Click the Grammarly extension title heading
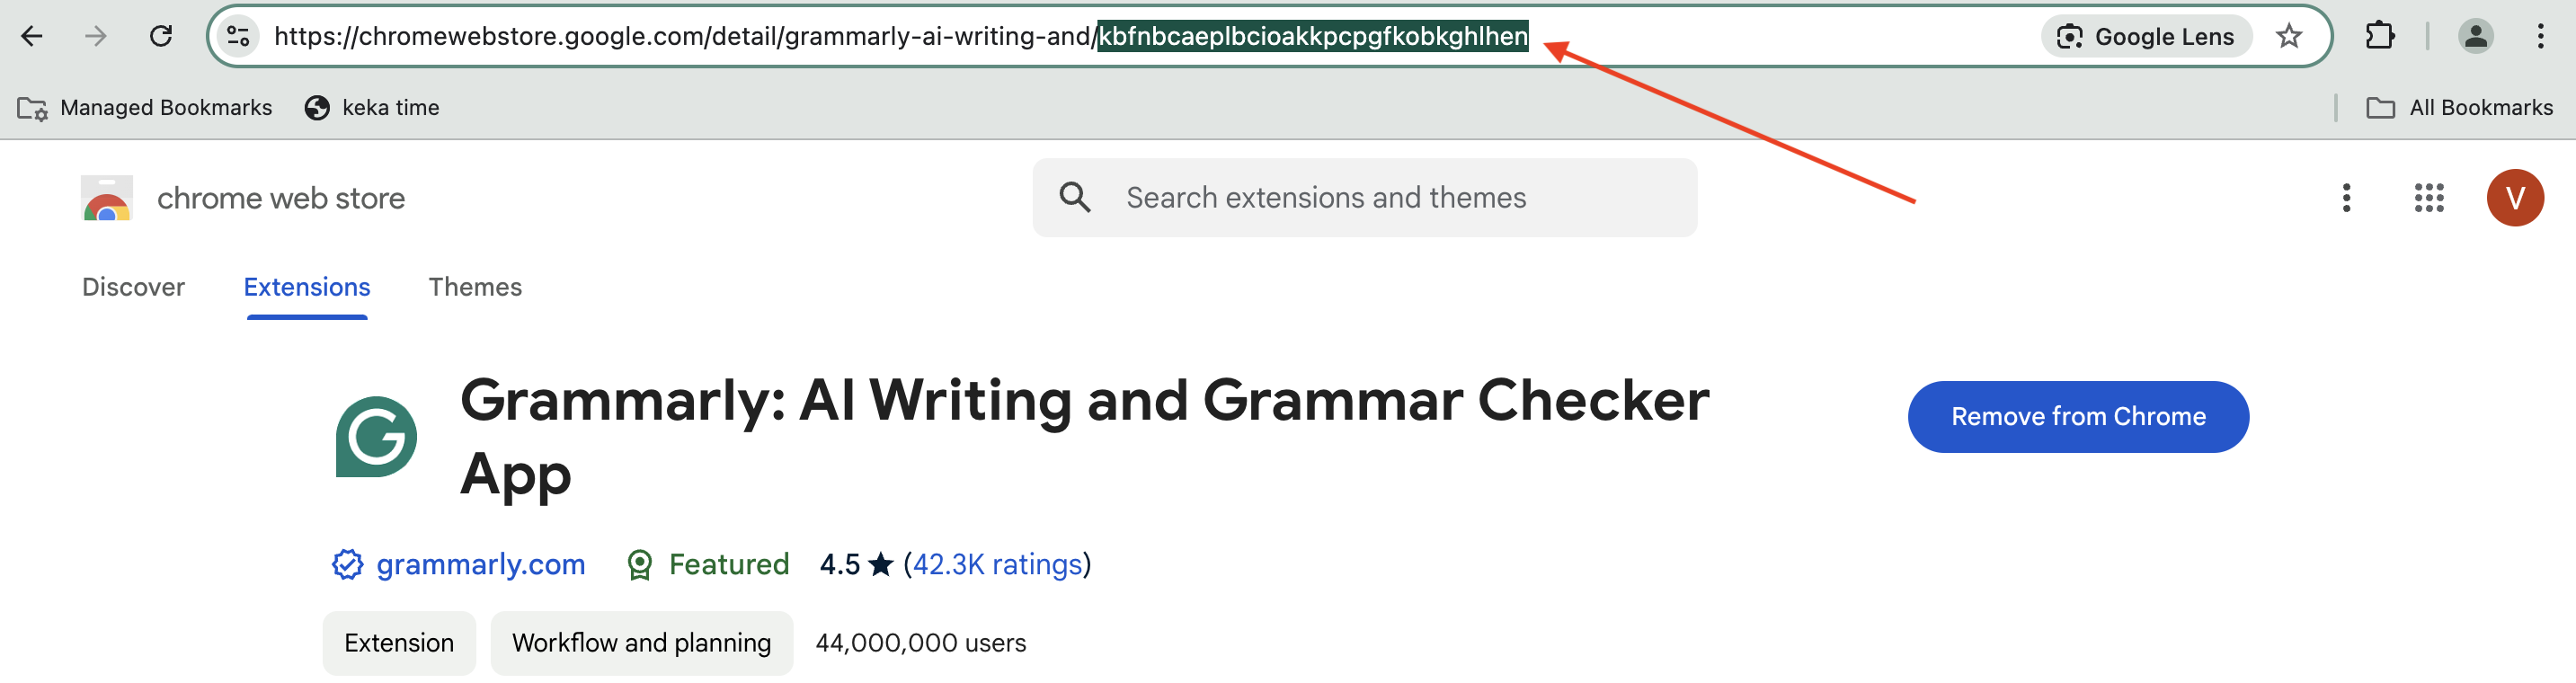The height and width of the screenshot is (683, 2576). pyautogui.click(x=1084, y=436)
